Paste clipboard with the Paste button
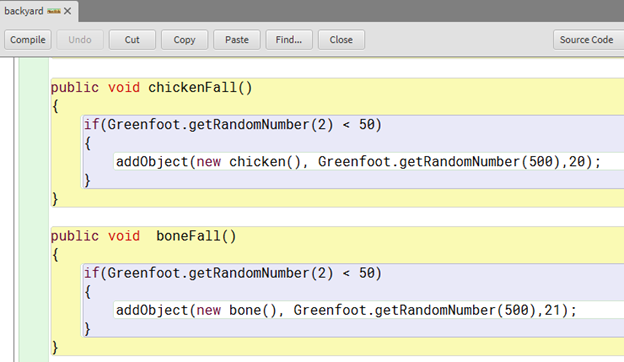624x362 pixels. 237,40
